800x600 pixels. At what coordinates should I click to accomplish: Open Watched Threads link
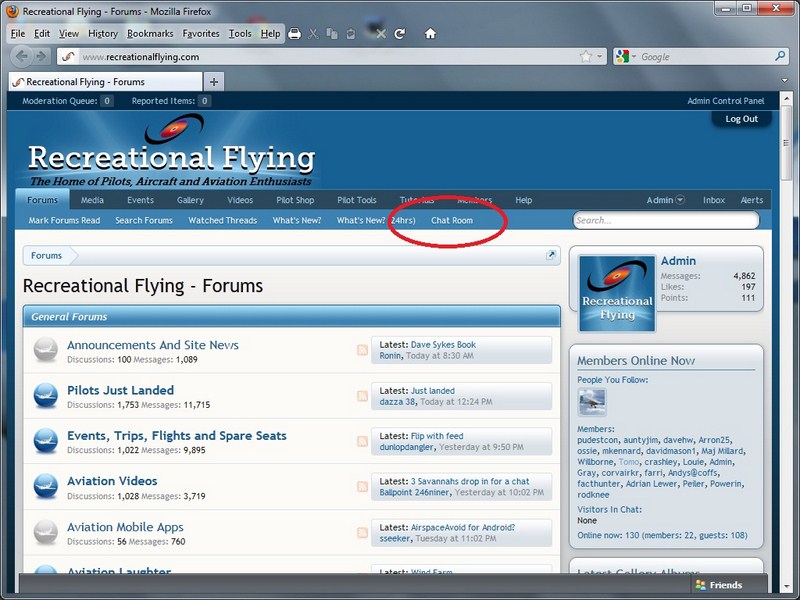pyautogui.click(x=222, y=220)
